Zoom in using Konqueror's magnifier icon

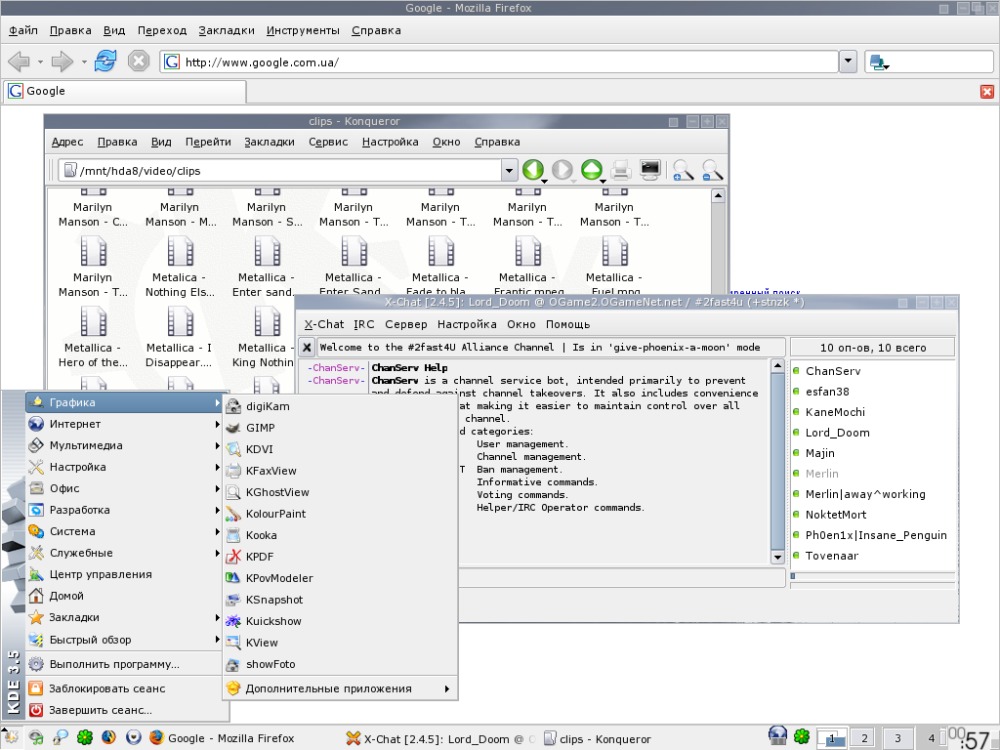(682, 169)
